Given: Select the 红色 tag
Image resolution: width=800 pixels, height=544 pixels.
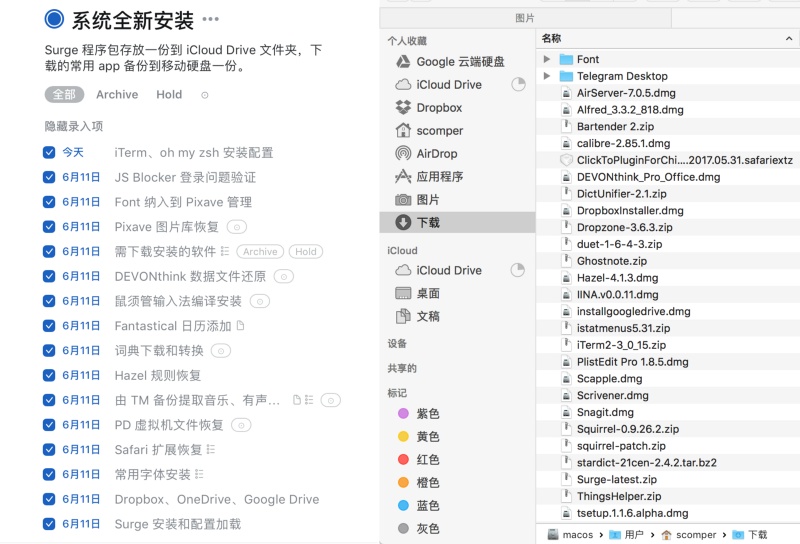Looking at the screenshot, I should point(418,459).
